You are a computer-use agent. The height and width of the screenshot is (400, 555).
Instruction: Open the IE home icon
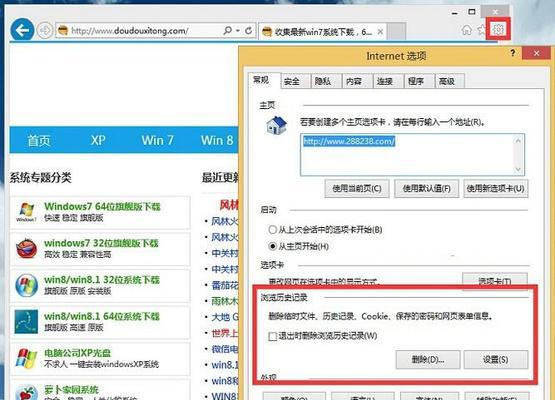point(467,30)
